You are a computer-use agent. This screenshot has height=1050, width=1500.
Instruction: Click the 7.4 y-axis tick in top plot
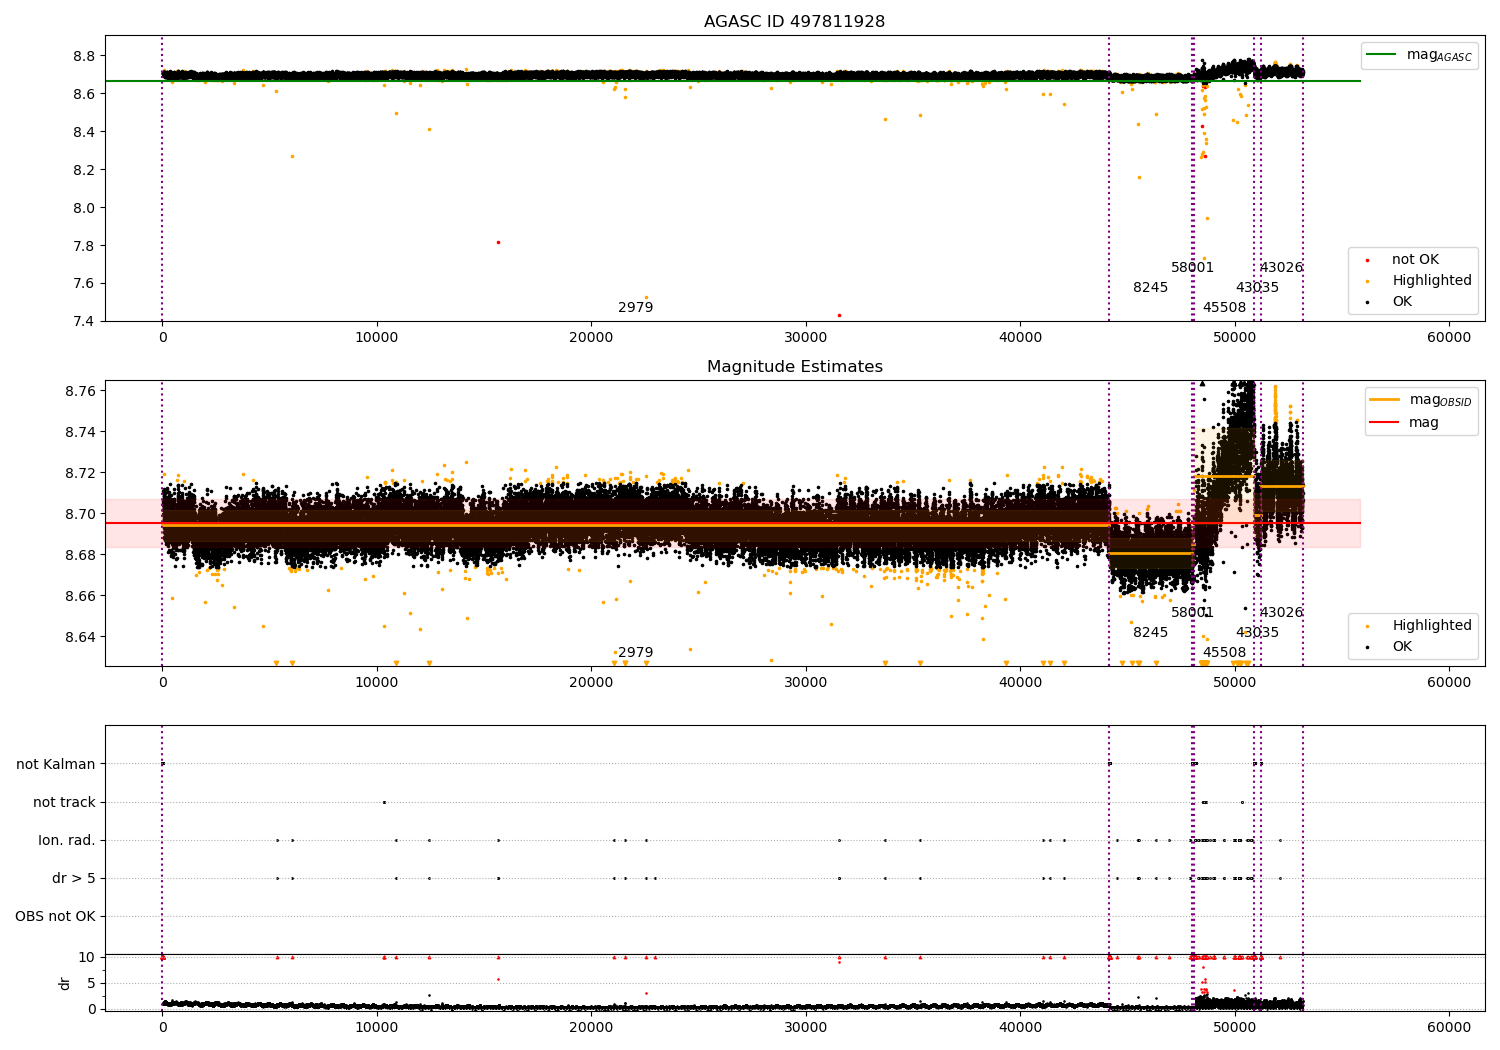pos(84,322)
